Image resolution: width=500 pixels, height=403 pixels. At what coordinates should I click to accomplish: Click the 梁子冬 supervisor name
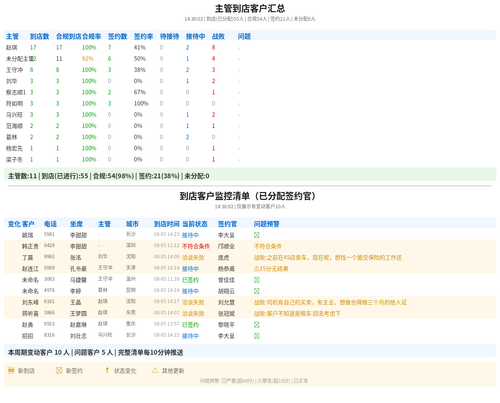coord(14,160)
